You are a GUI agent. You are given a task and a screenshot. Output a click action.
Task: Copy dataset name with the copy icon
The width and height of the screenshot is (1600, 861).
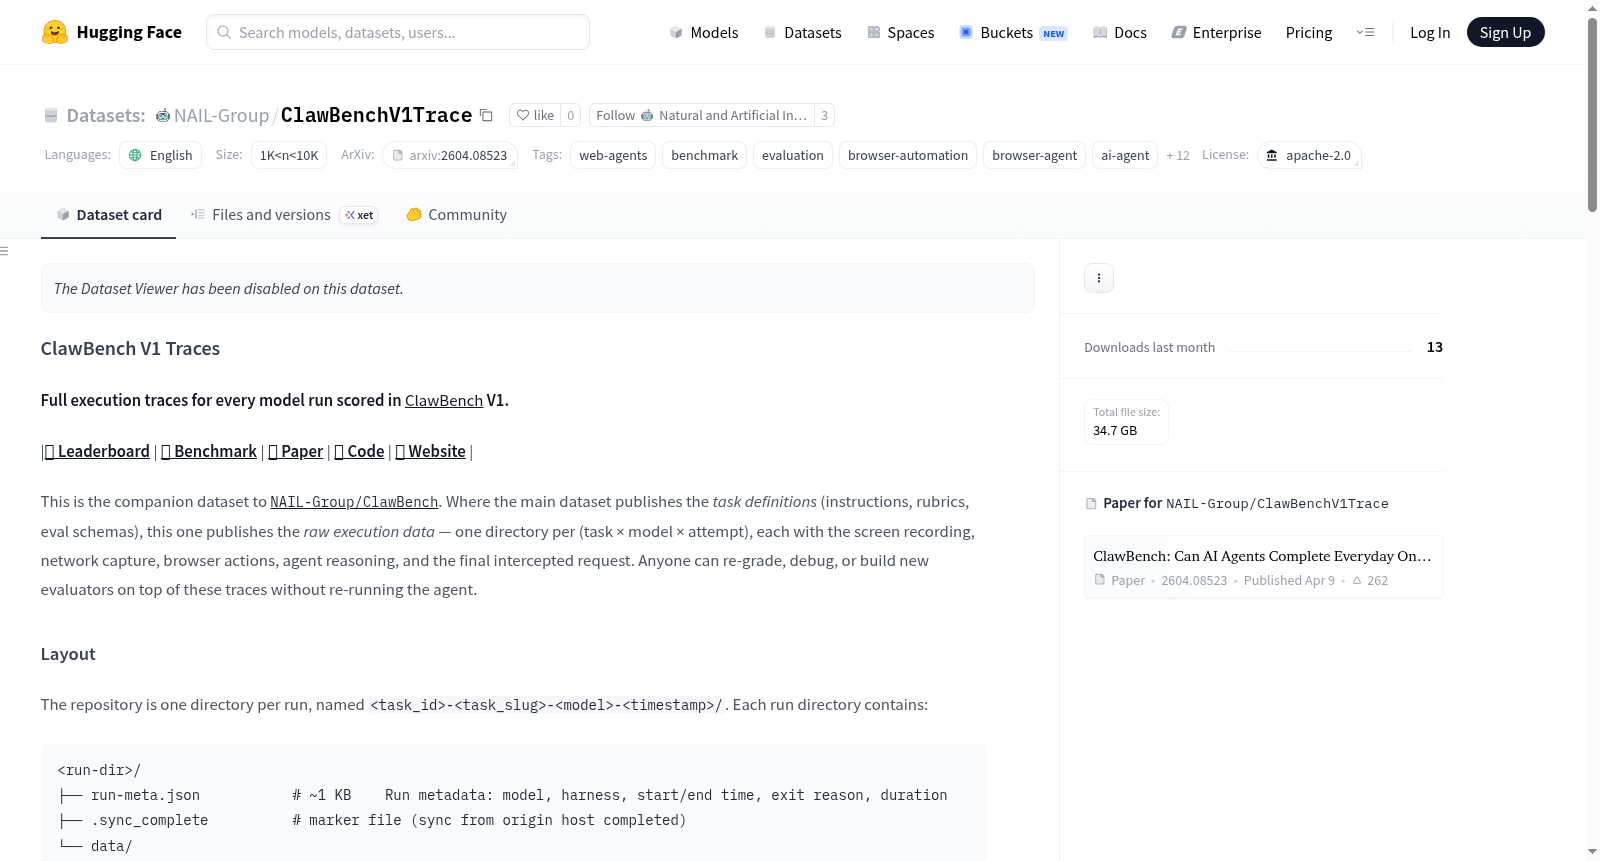(x=486, y=115)
